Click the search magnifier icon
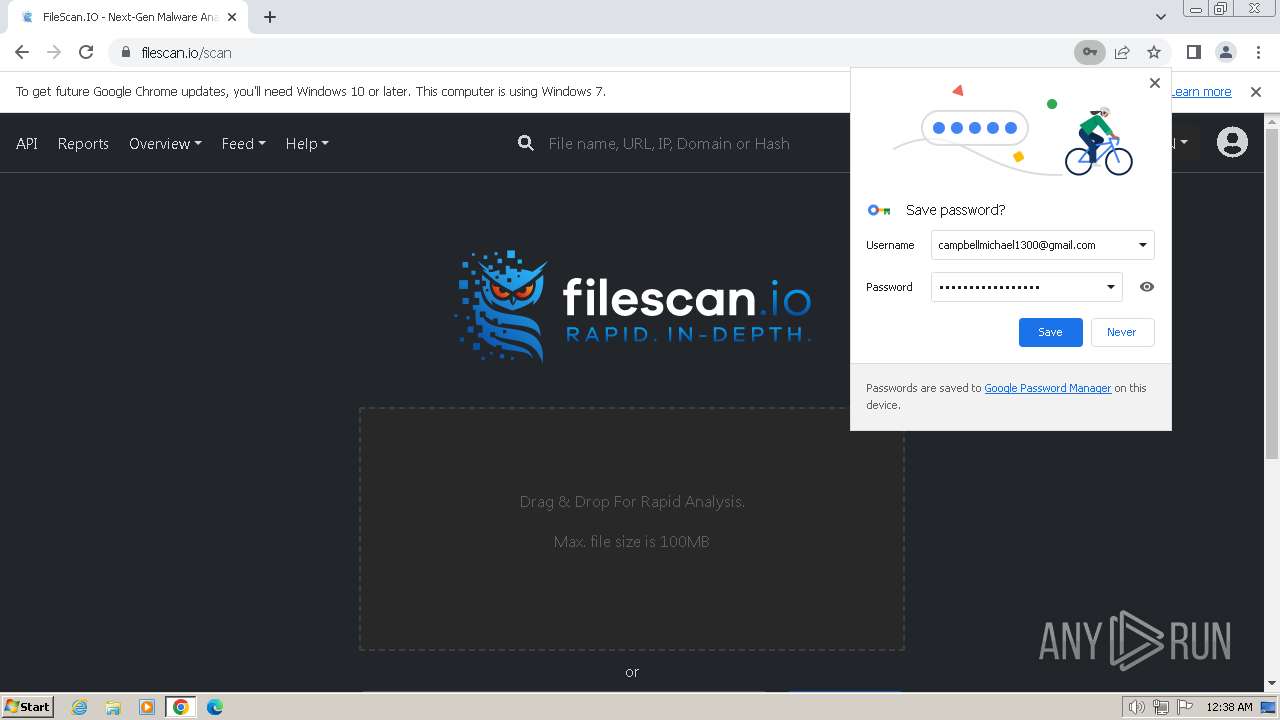Image resolution: width=1280 pixels, height=720 pixels. pyautogui.click(x=526, y=143)
